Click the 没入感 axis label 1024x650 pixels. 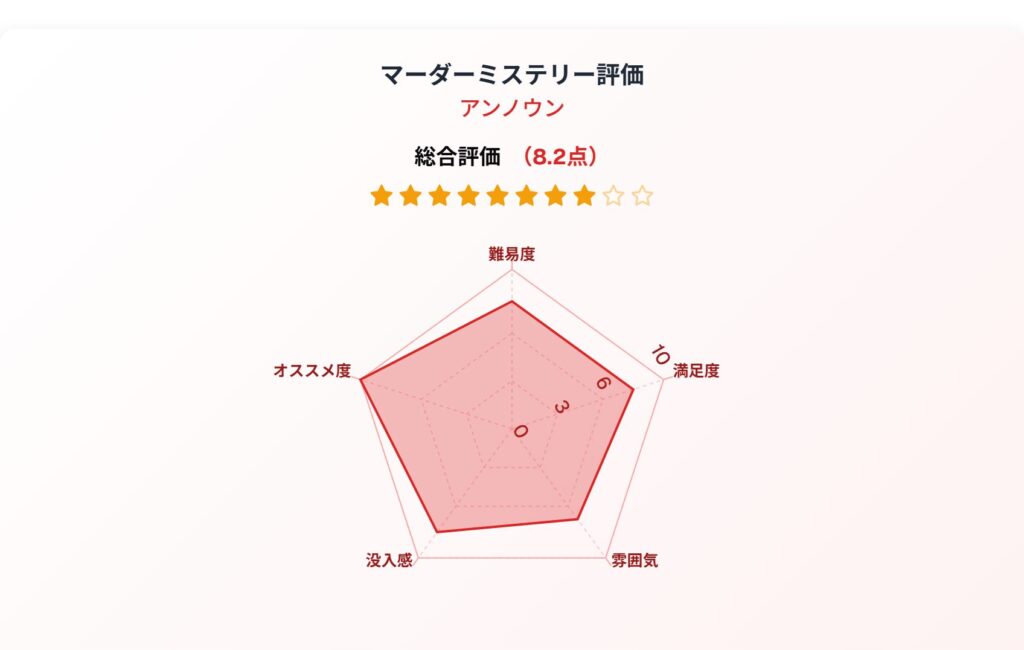coord(389,561)
